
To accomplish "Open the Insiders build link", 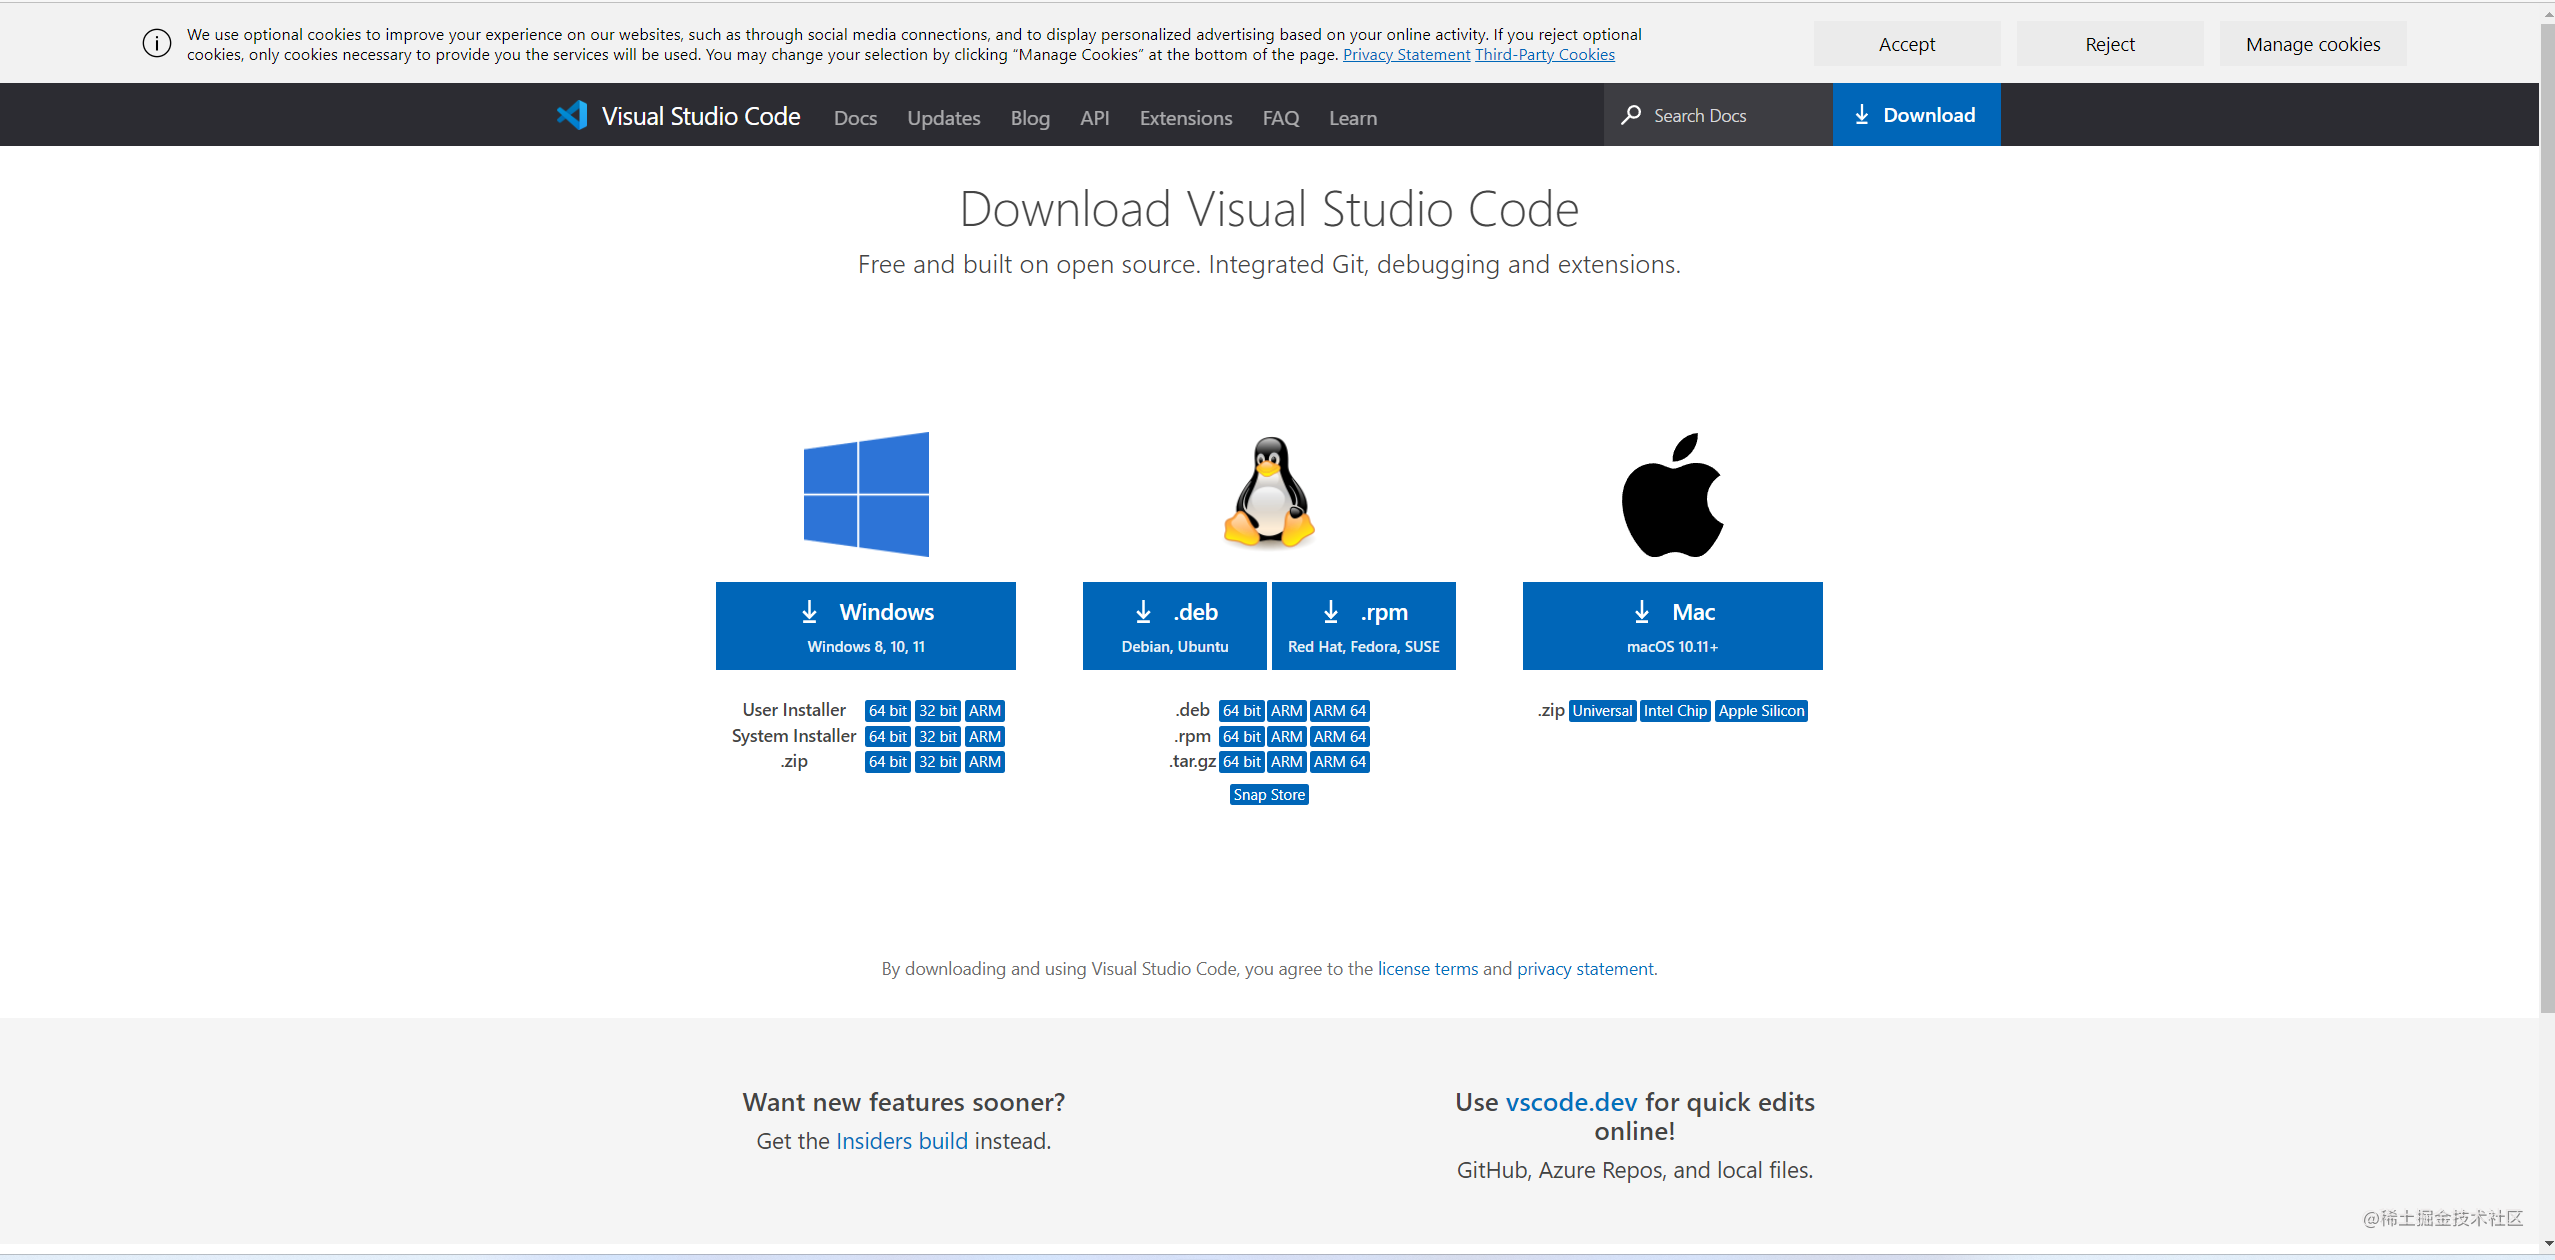I will click(902, 1141).
